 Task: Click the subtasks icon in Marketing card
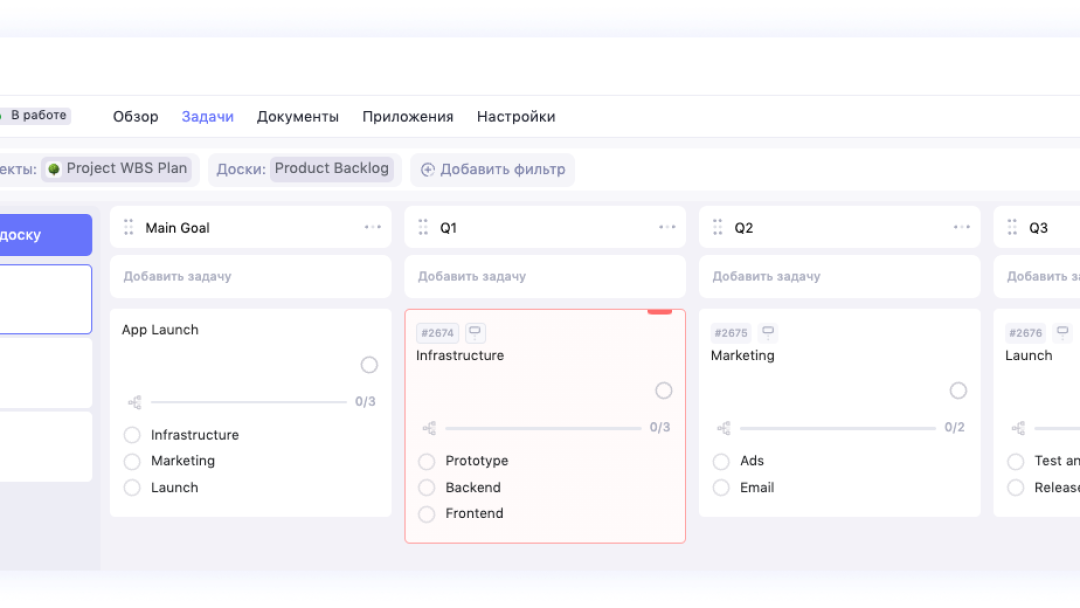[x=723, y=428]
